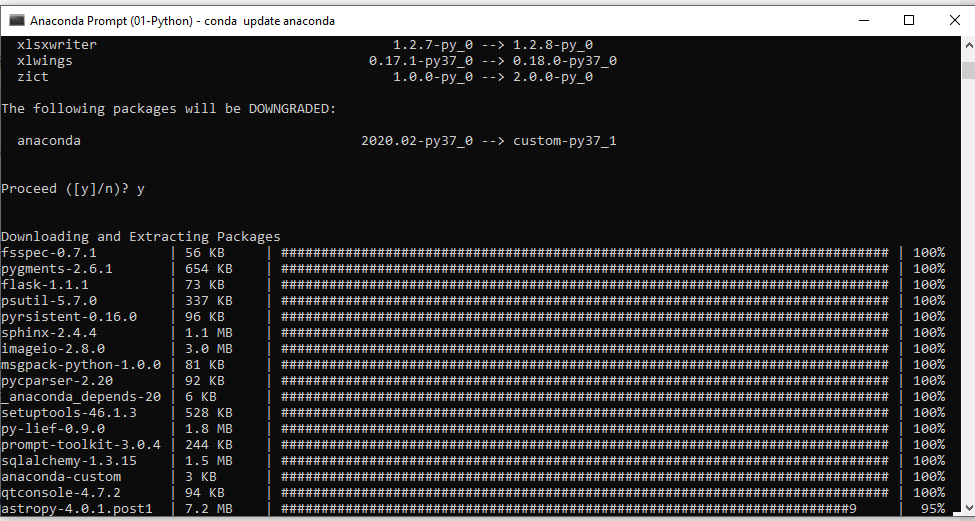Click the '6 KB' size for _anaconda_depends

[x=201, y=397]
